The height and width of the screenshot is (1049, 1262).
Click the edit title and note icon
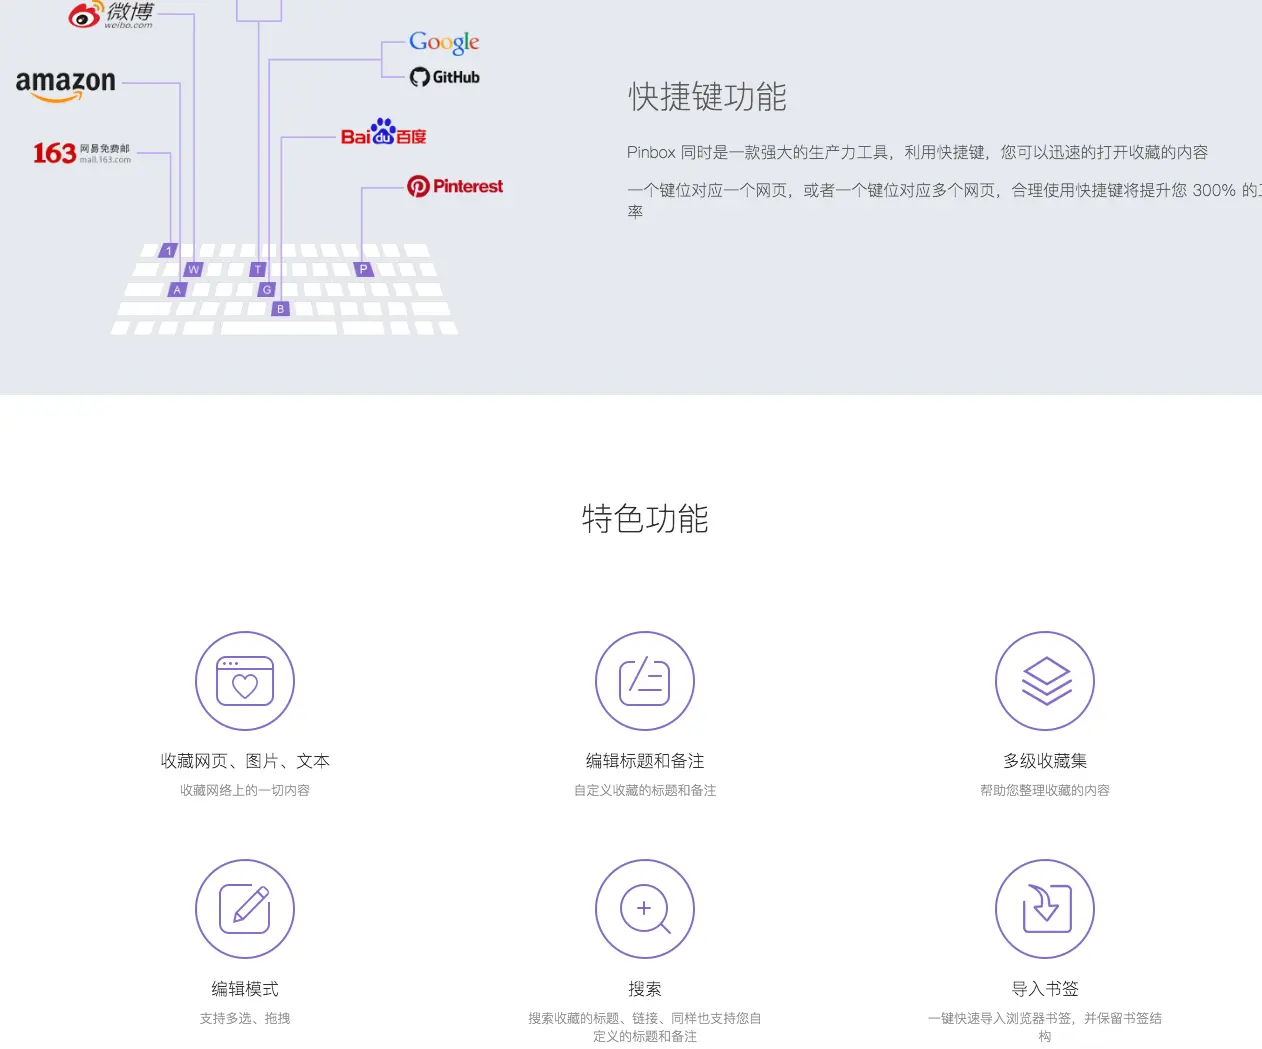coord(645,681)
